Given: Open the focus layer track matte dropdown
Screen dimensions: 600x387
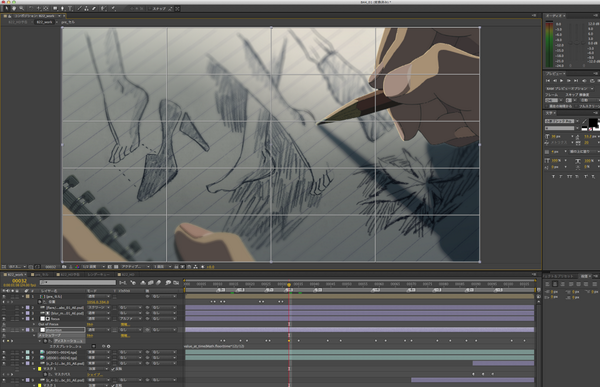Looking at the screenshot, I should [130, 319].
